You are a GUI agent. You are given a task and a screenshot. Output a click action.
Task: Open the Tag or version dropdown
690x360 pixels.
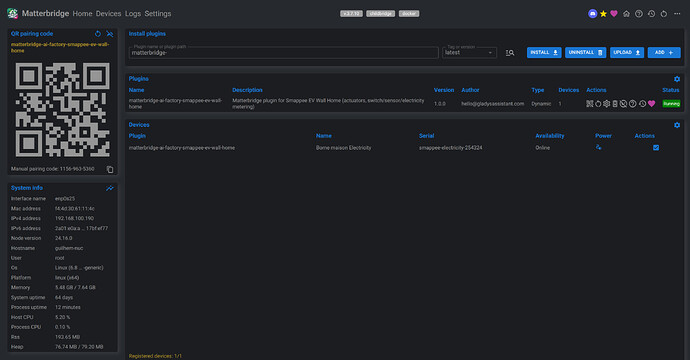tap(469, 52)
